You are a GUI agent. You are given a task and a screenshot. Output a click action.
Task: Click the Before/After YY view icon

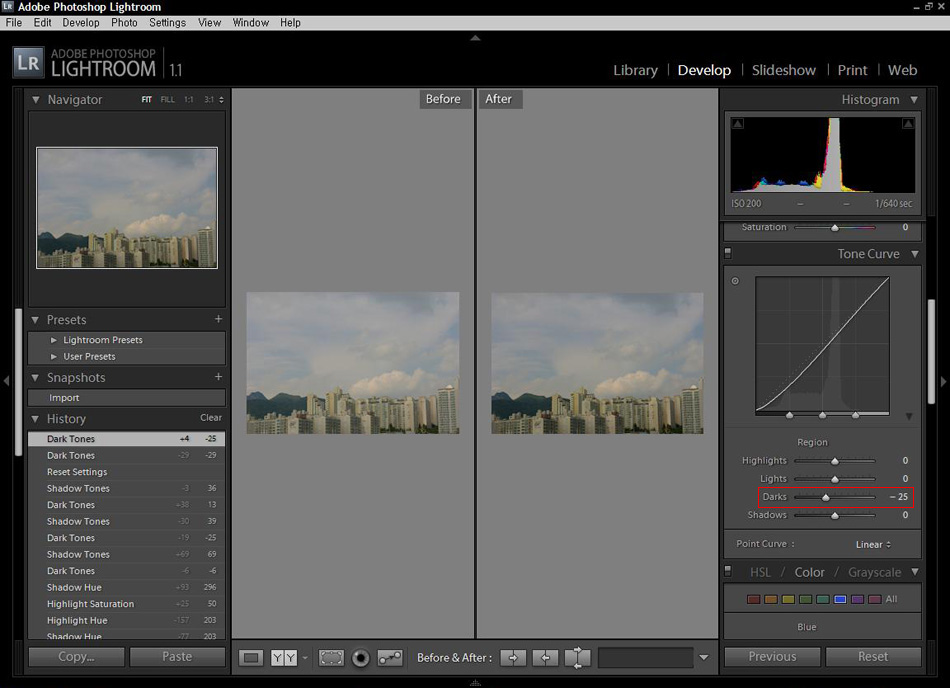coord(284,657)
